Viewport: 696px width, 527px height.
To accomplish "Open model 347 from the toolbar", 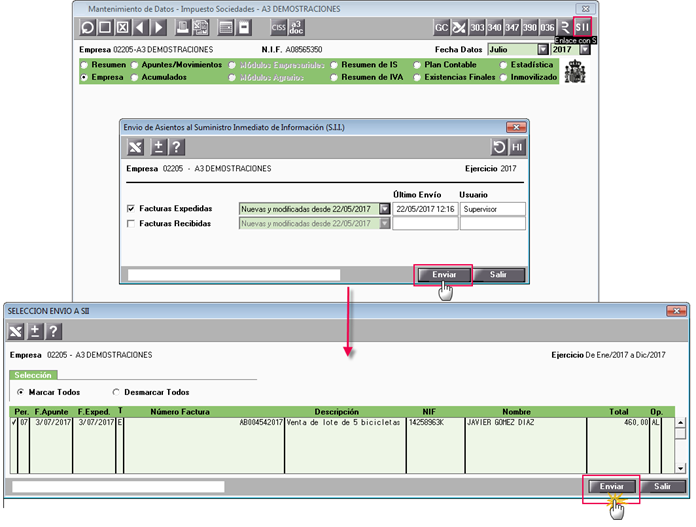I will [x=512, y=28].
